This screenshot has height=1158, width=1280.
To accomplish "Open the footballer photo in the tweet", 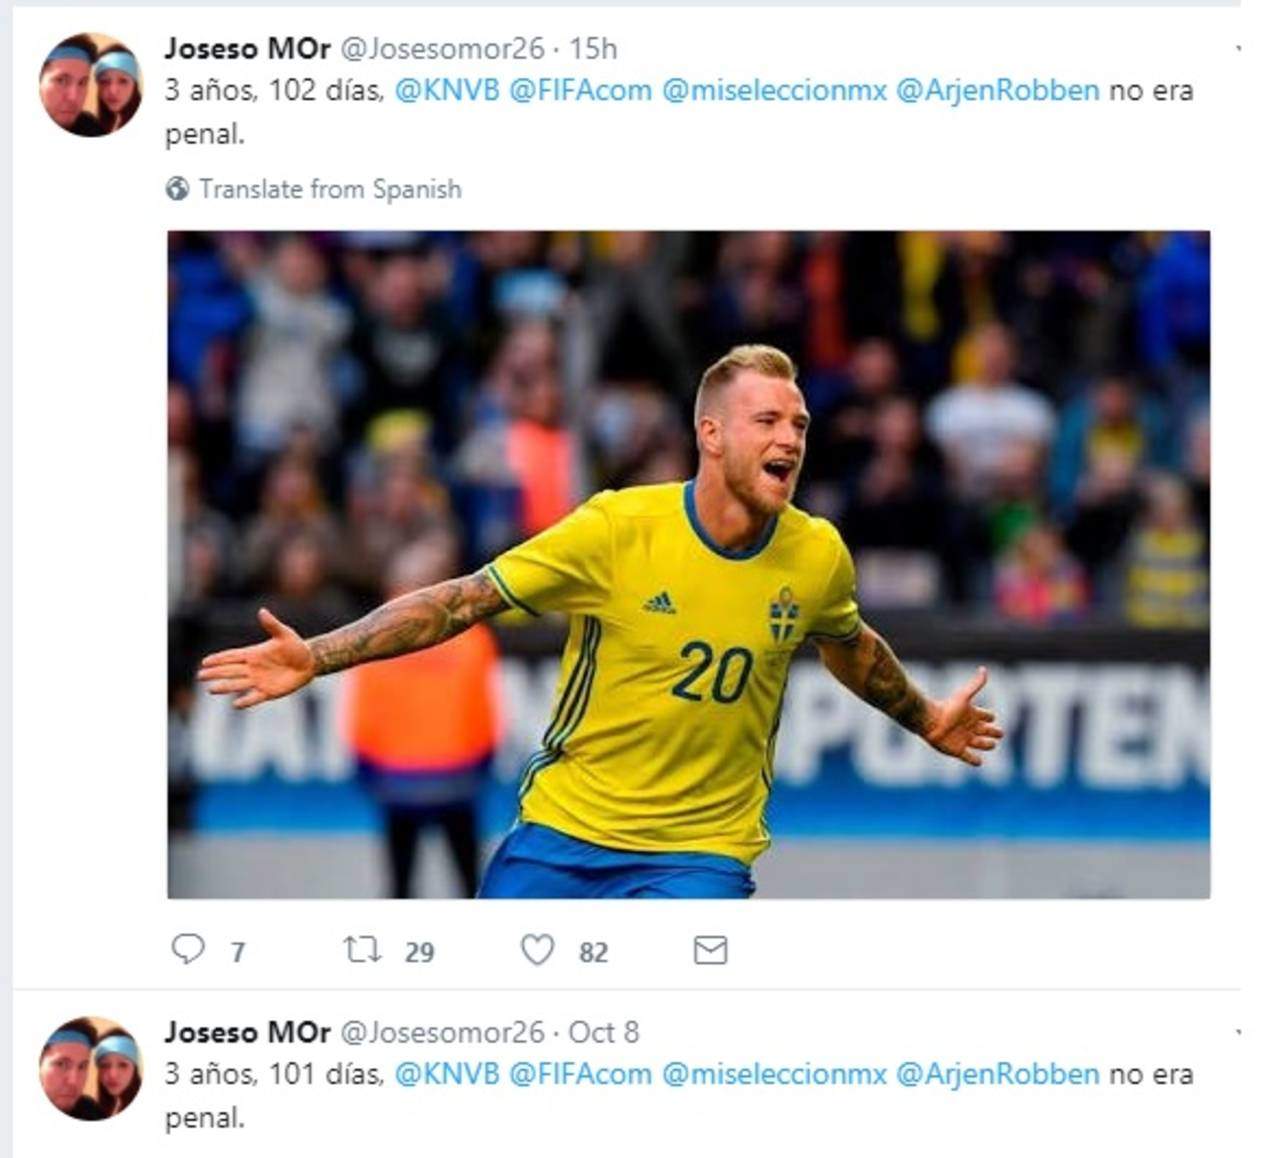I will (x=688, y=564).
